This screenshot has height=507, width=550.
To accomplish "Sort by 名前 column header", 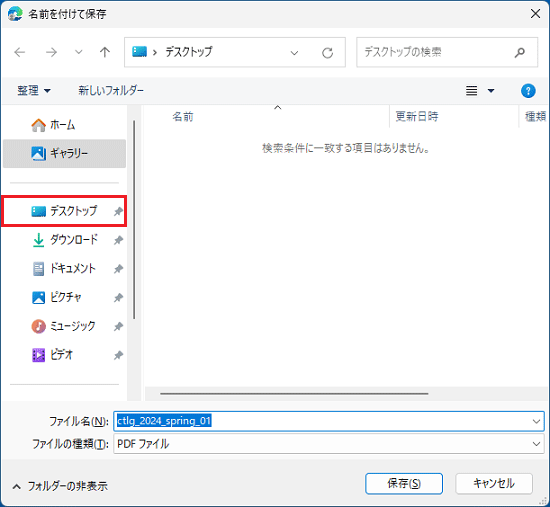I will tap(183, 116).
